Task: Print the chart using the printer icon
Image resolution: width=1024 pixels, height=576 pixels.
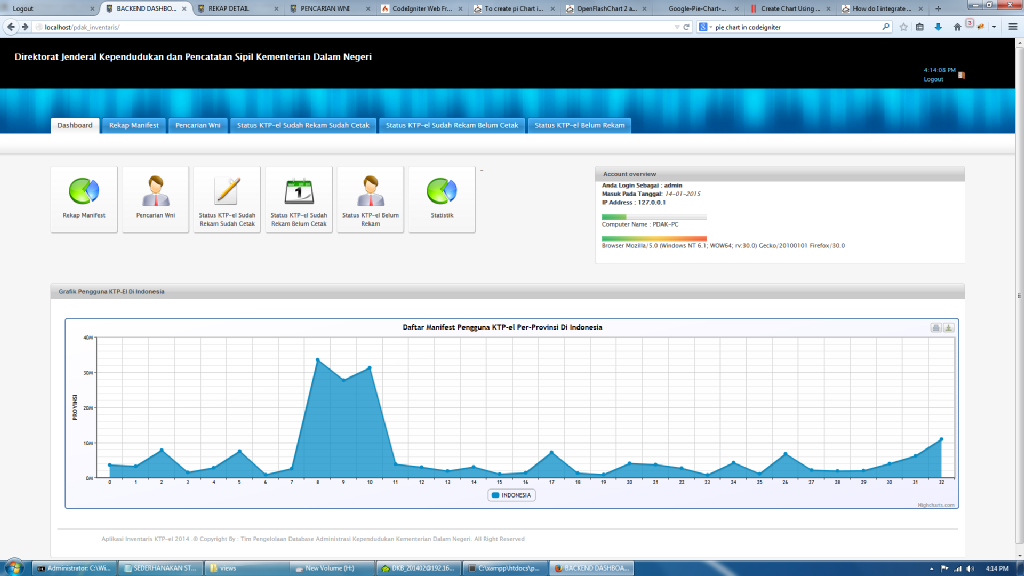Action: [x=936, y=328]
